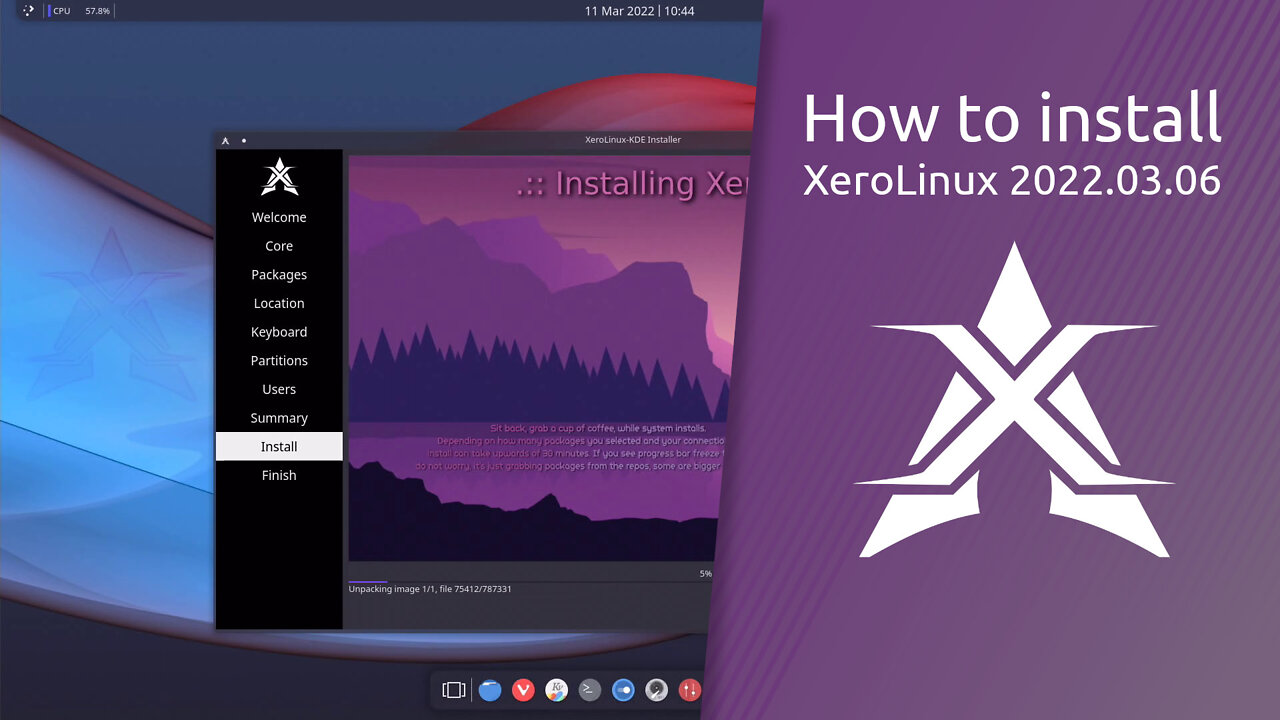Click the pin dot button in installer titlebar
The height and width of the screenshot is (720, 1280).
[244, 140]
